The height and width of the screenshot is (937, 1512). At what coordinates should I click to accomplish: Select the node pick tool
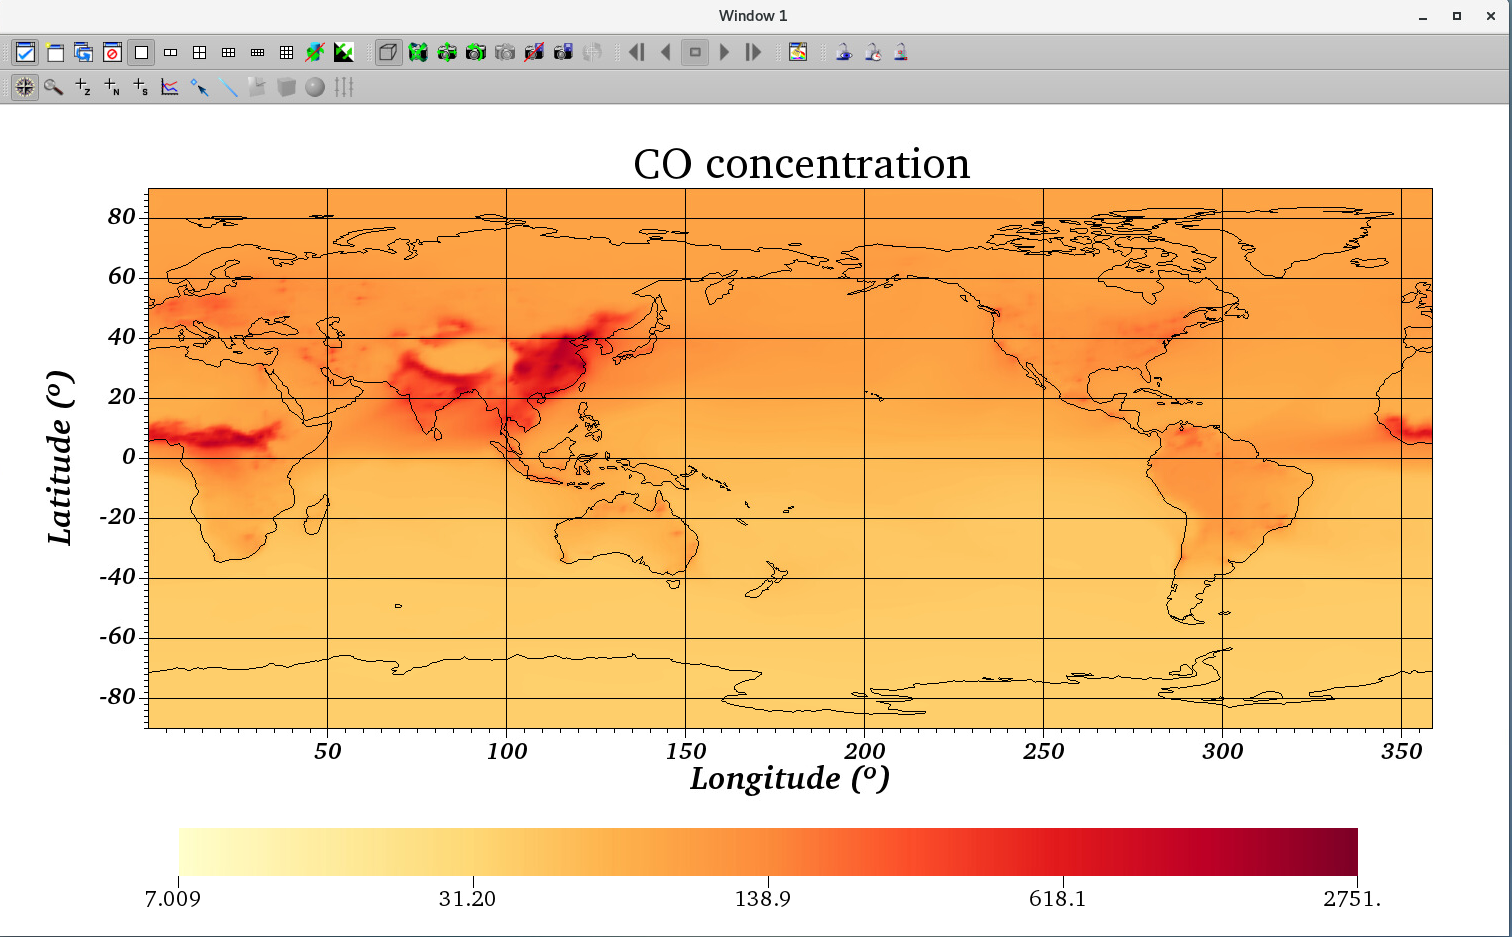click(112, 88)
